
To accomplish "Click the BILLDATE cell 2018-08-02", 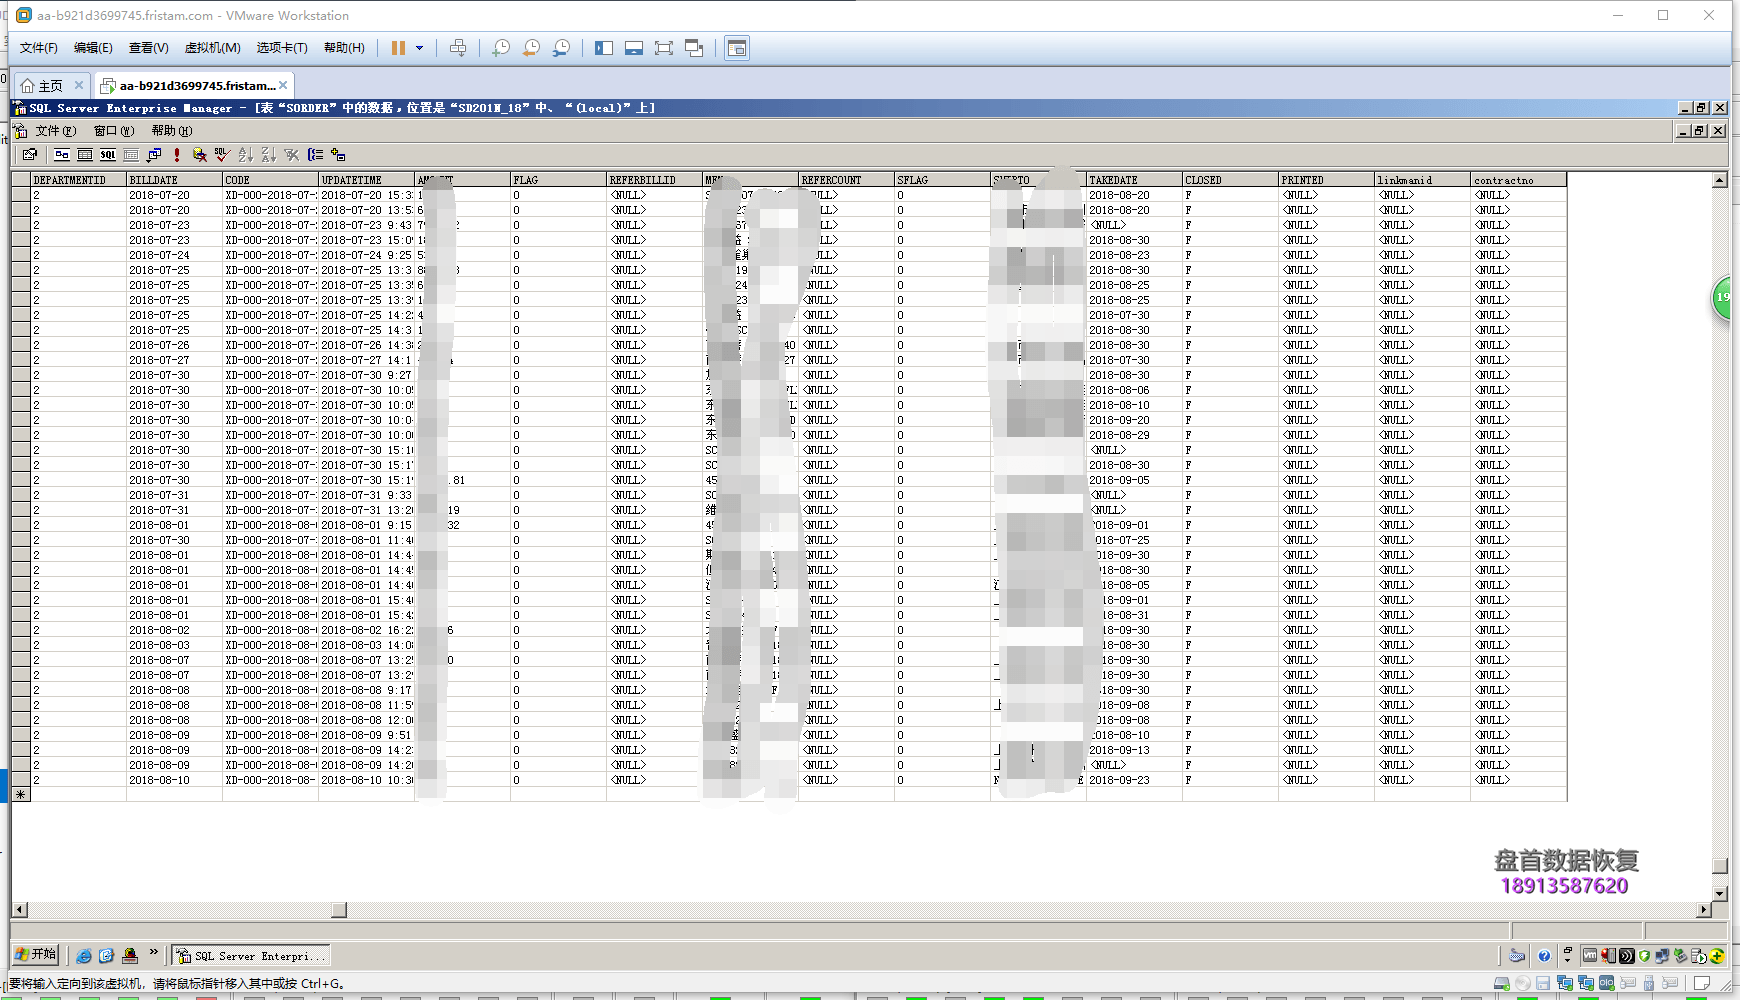I will (x=174, y=630).
